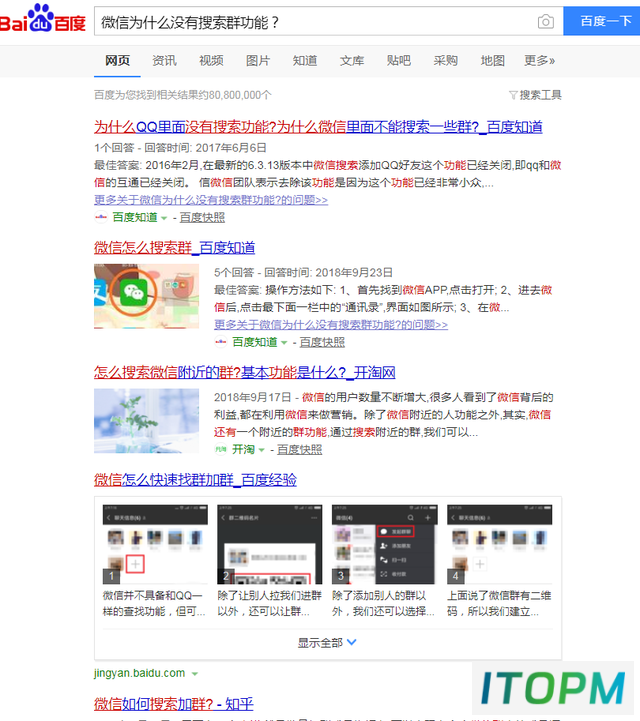Open the 地图 tab
Screen dimensions: 640x721
(x=492, y=61)
